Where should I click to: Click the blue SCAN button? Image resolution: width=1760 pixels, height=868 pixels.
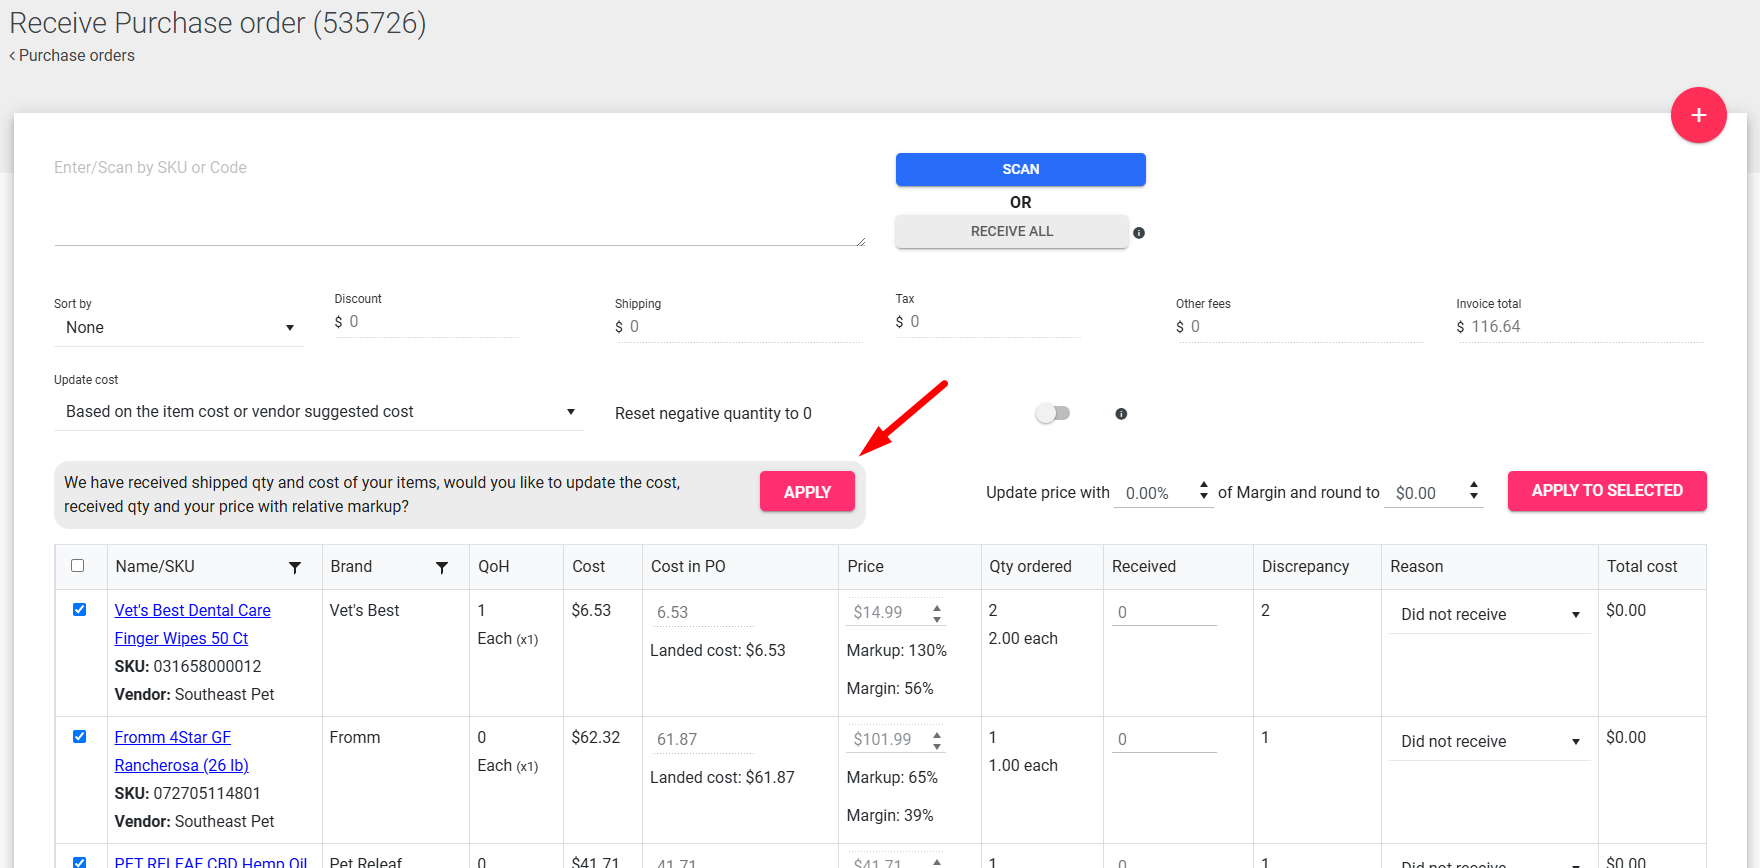point(1020,169)
